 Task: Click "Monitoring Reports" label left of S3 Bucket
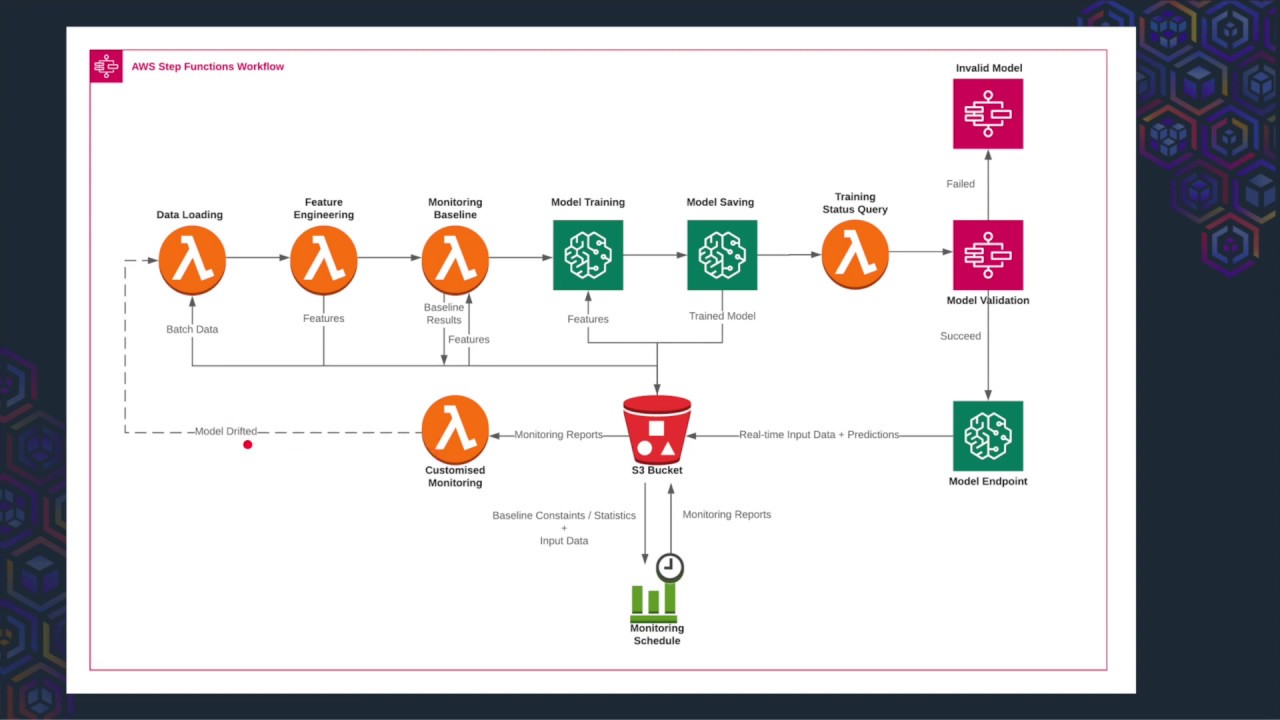(559, 435)
